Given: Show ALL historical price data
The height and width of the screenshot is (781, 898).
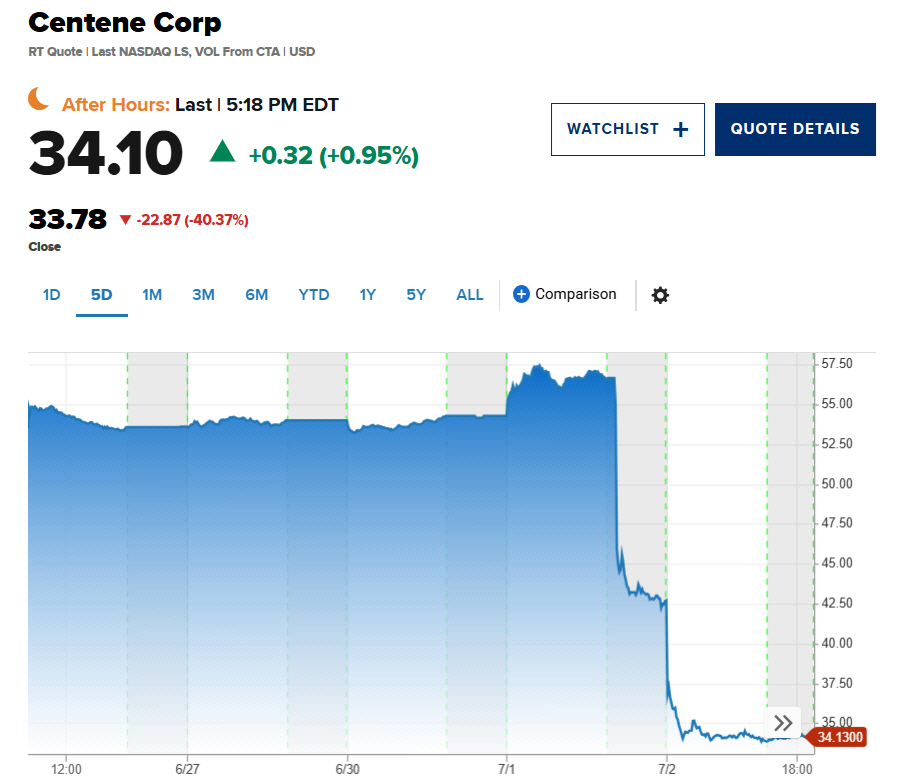Looking at the screenshot, I should 470,295.
